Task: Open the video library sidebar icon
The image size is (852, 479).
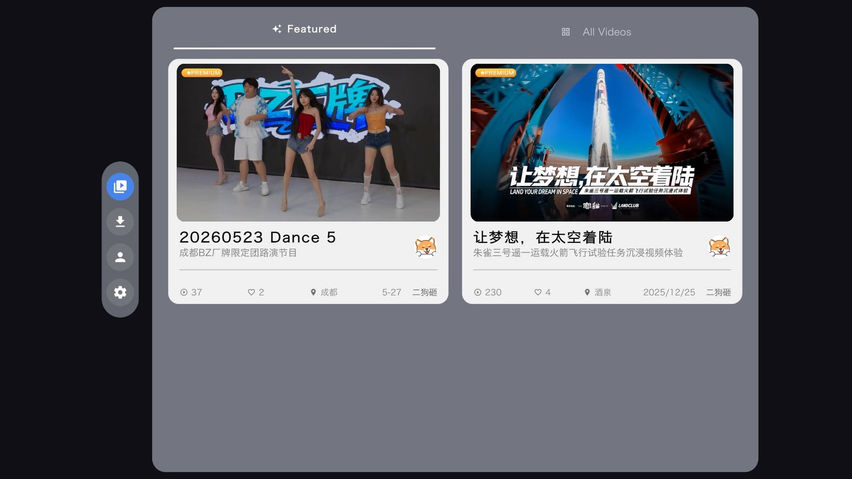Action: (x=120, y=186)
